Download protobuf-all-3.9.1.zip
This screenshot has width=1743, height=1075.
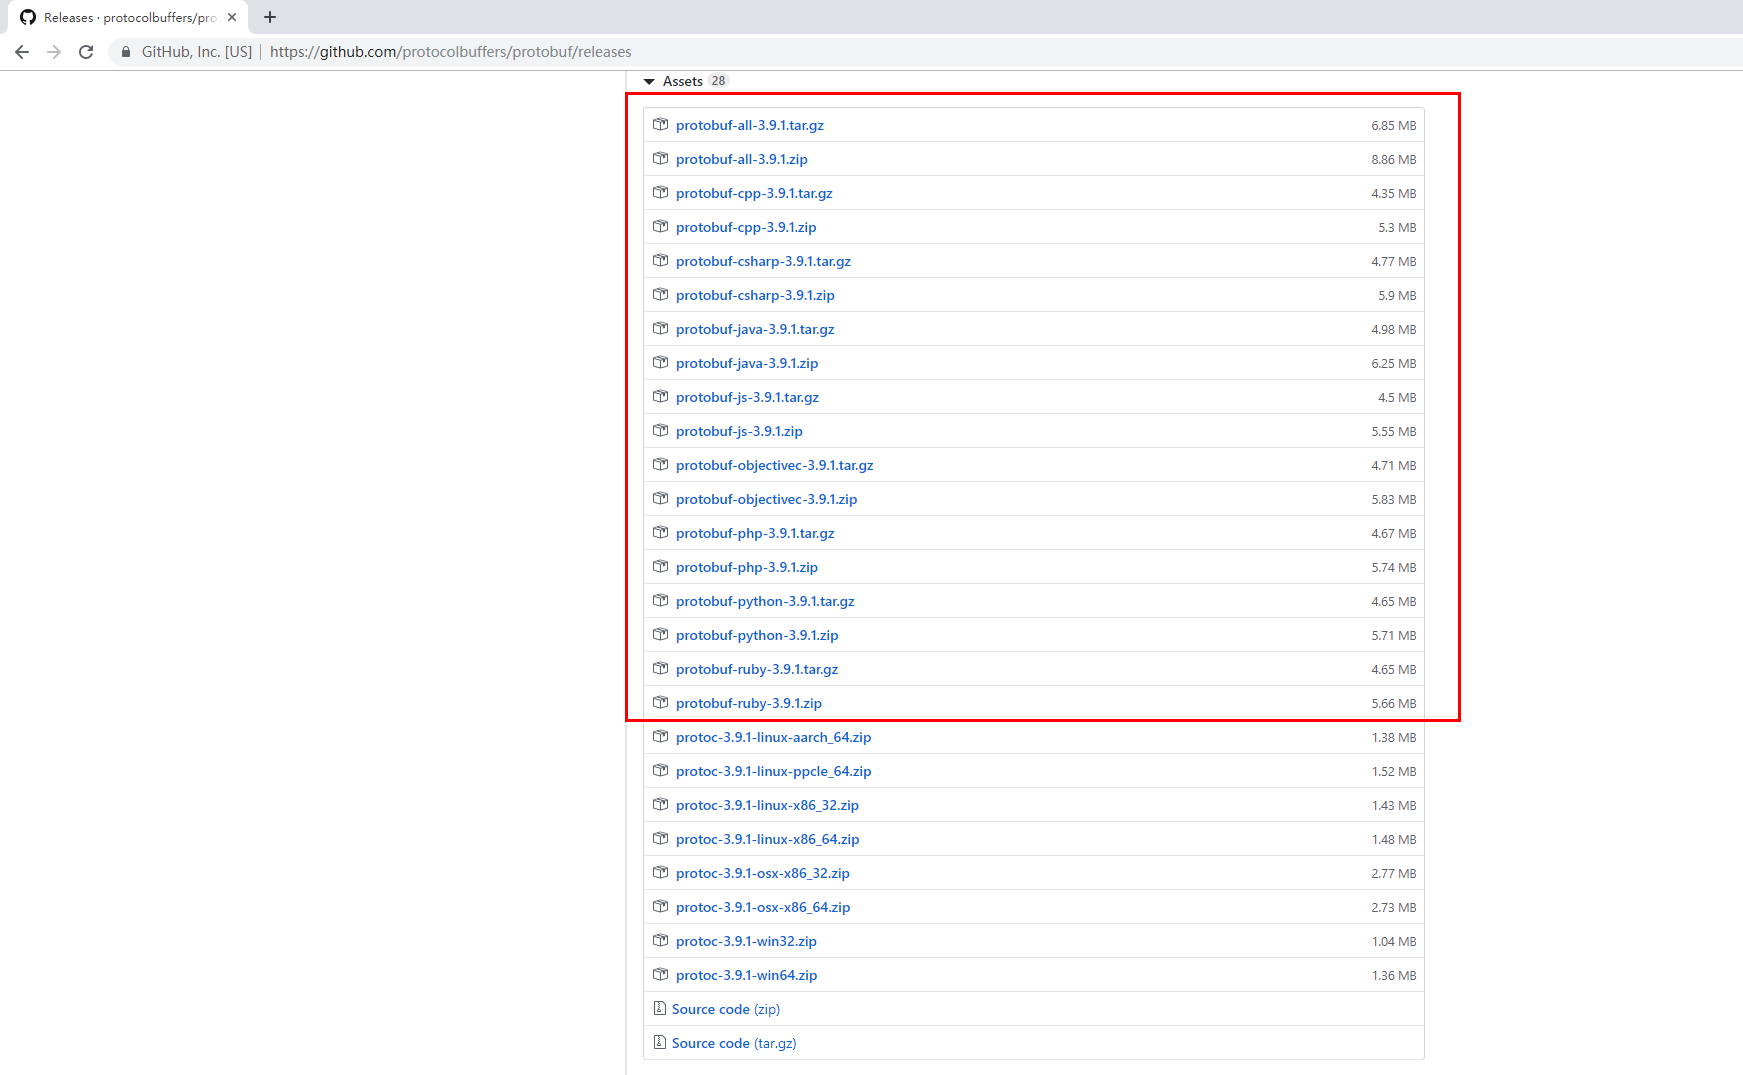742,159
